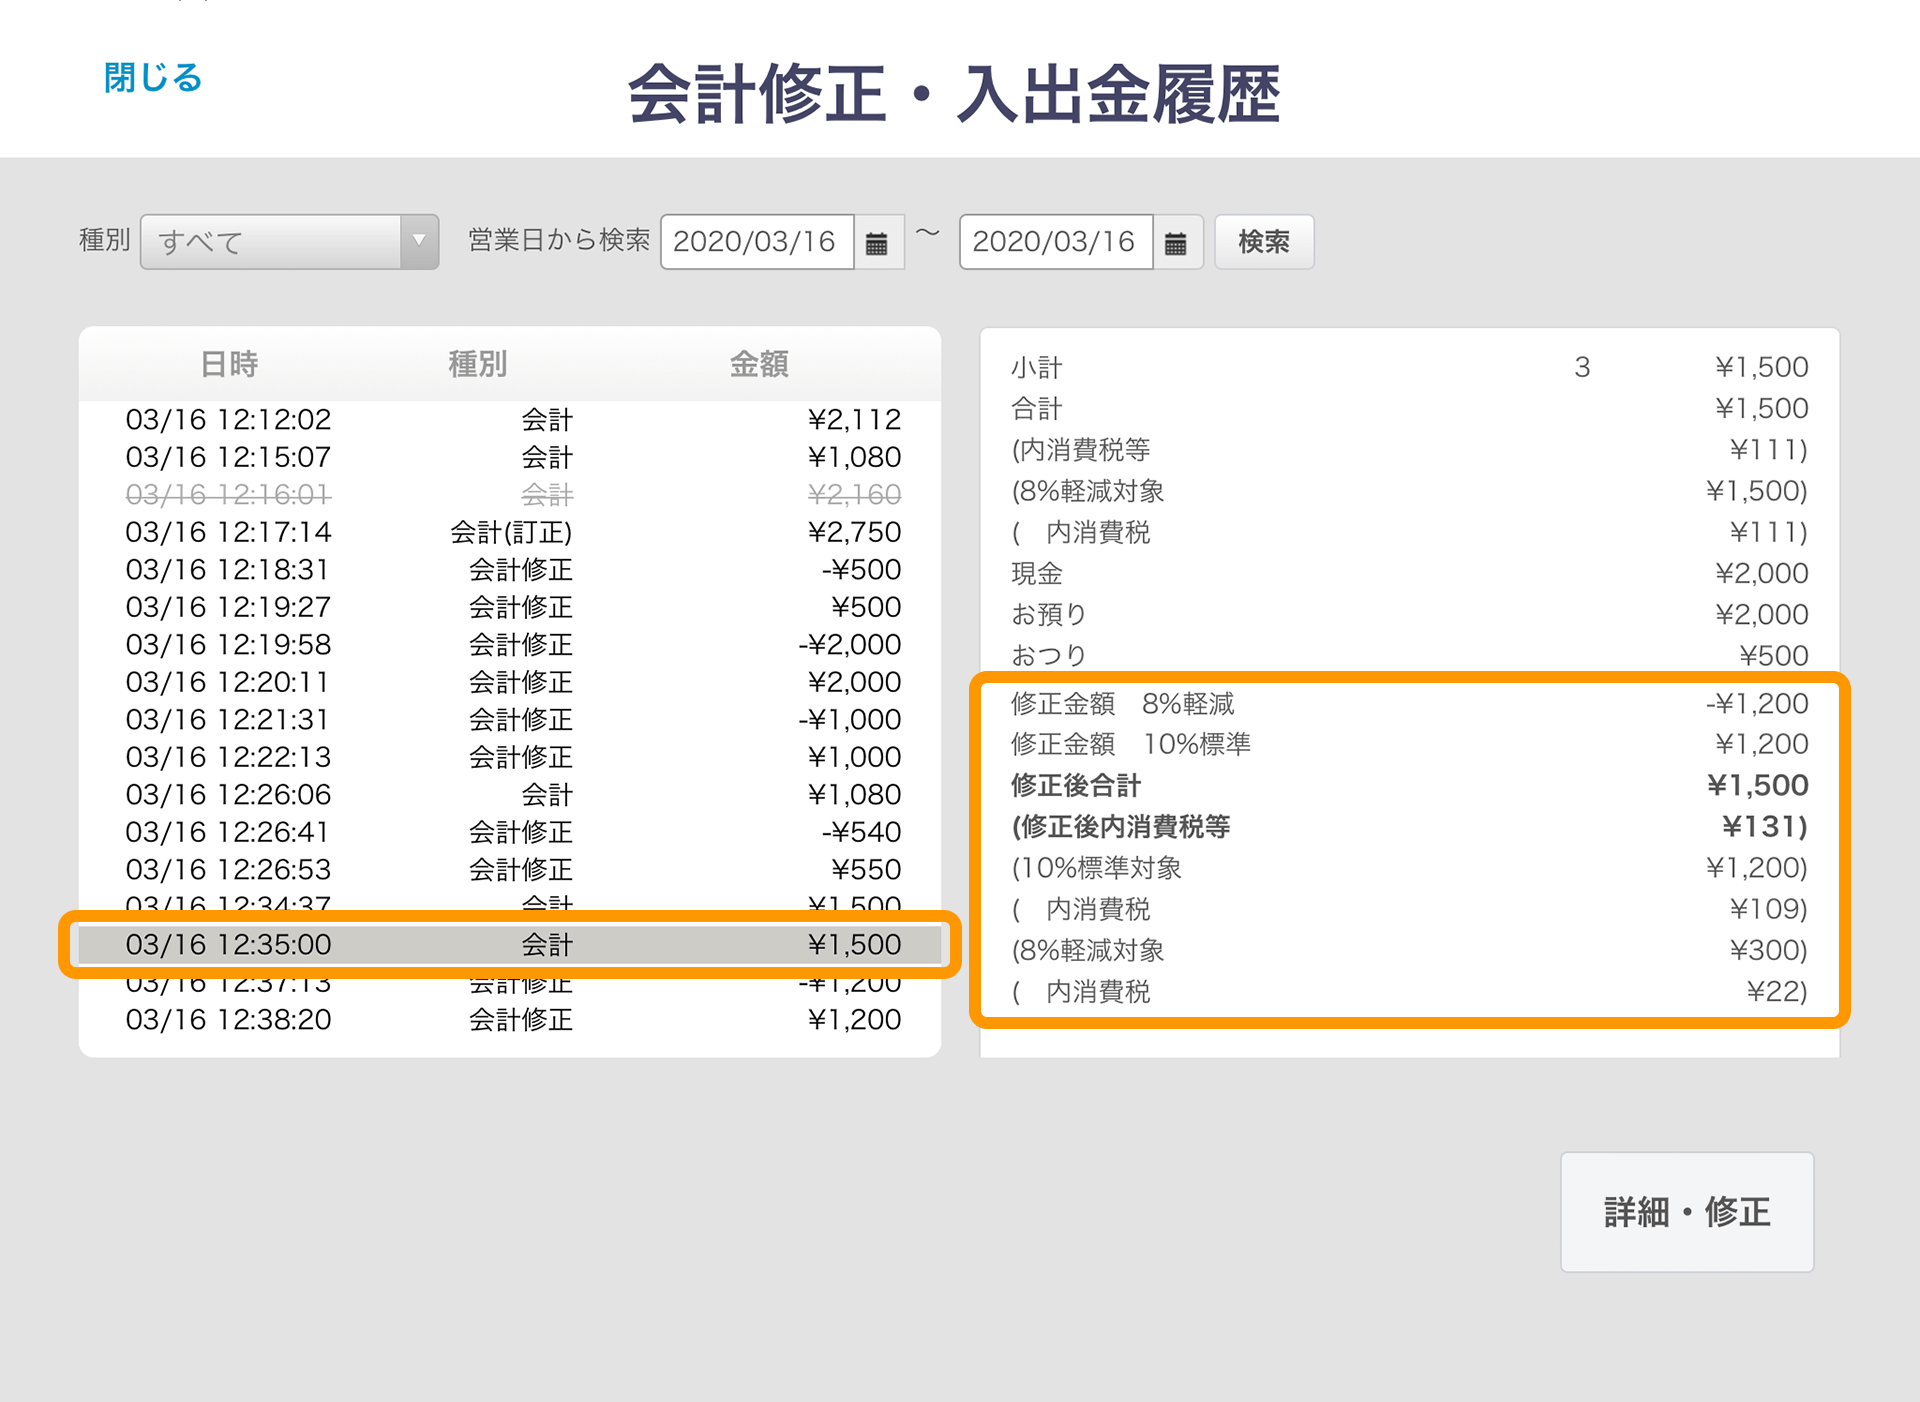Click the お預り ¥2,000 line
The width and height of the screenshot is (1920, 1402).
pos(1409,614)
